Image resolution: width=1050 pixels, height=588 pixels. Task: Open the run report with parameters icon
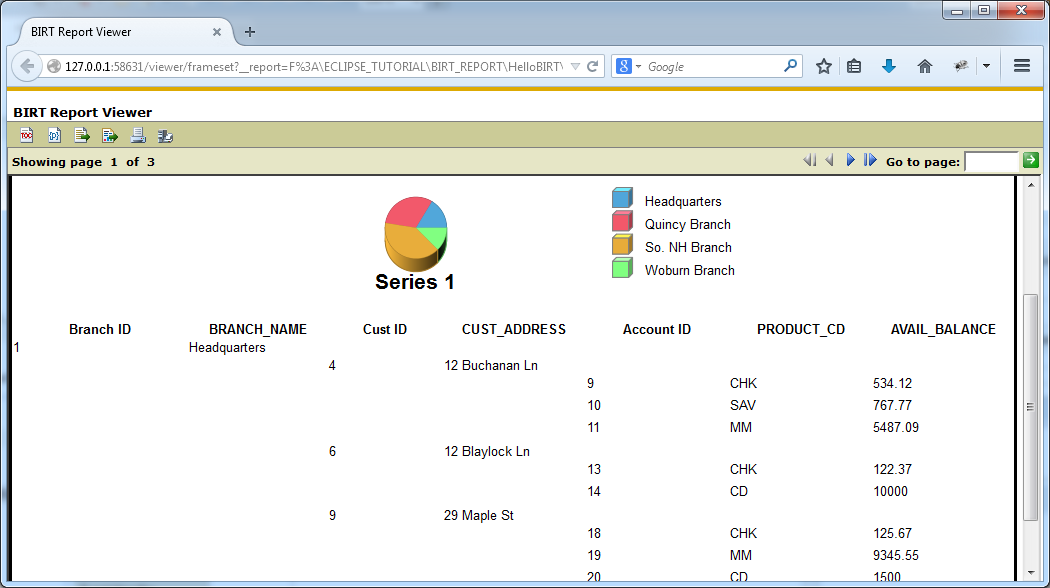click(54, 136)
